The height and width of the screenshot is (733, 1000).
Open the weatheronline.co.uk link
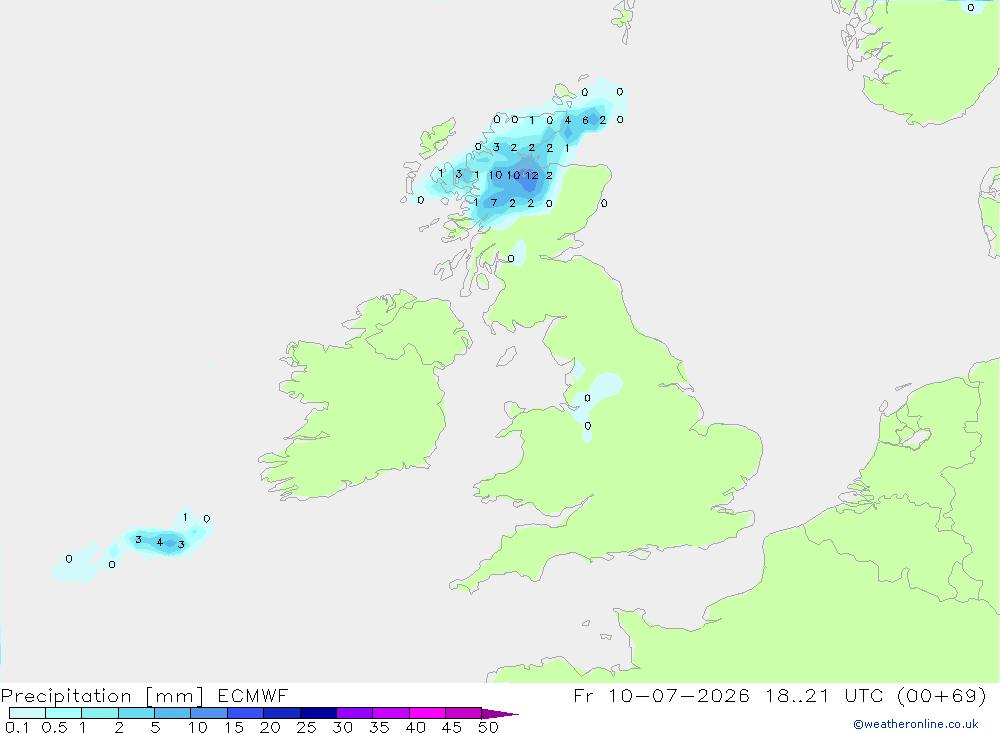pyautogui.click(x=916, y=724)
